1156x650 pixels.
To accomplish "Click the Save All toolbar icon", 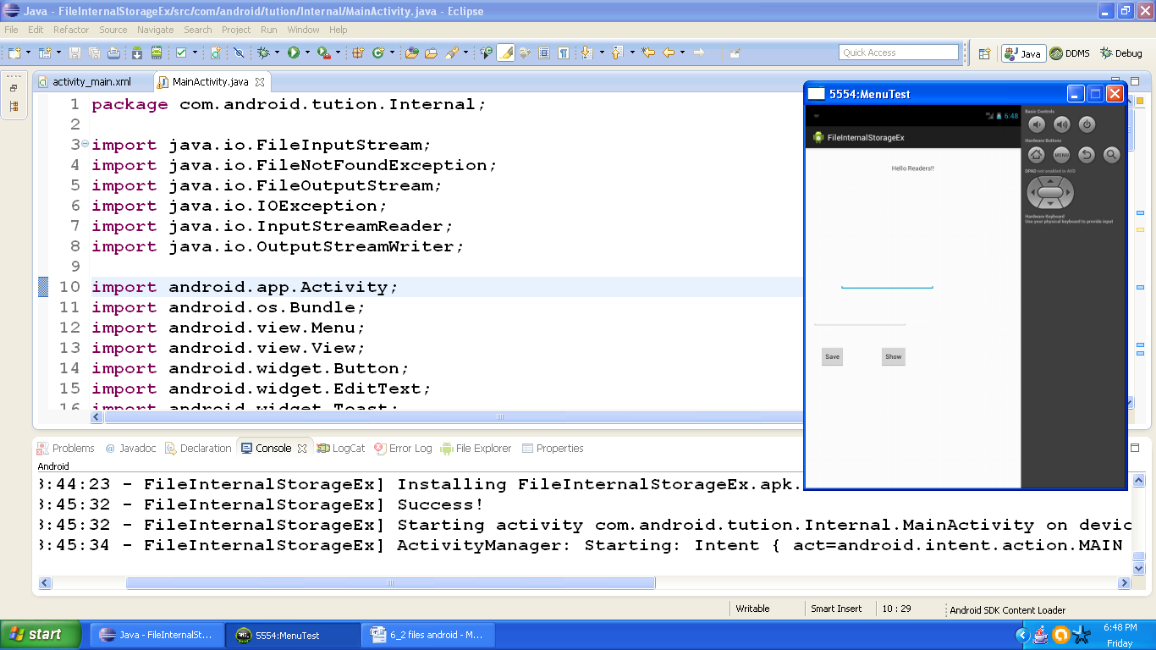I will click(94, 51).
